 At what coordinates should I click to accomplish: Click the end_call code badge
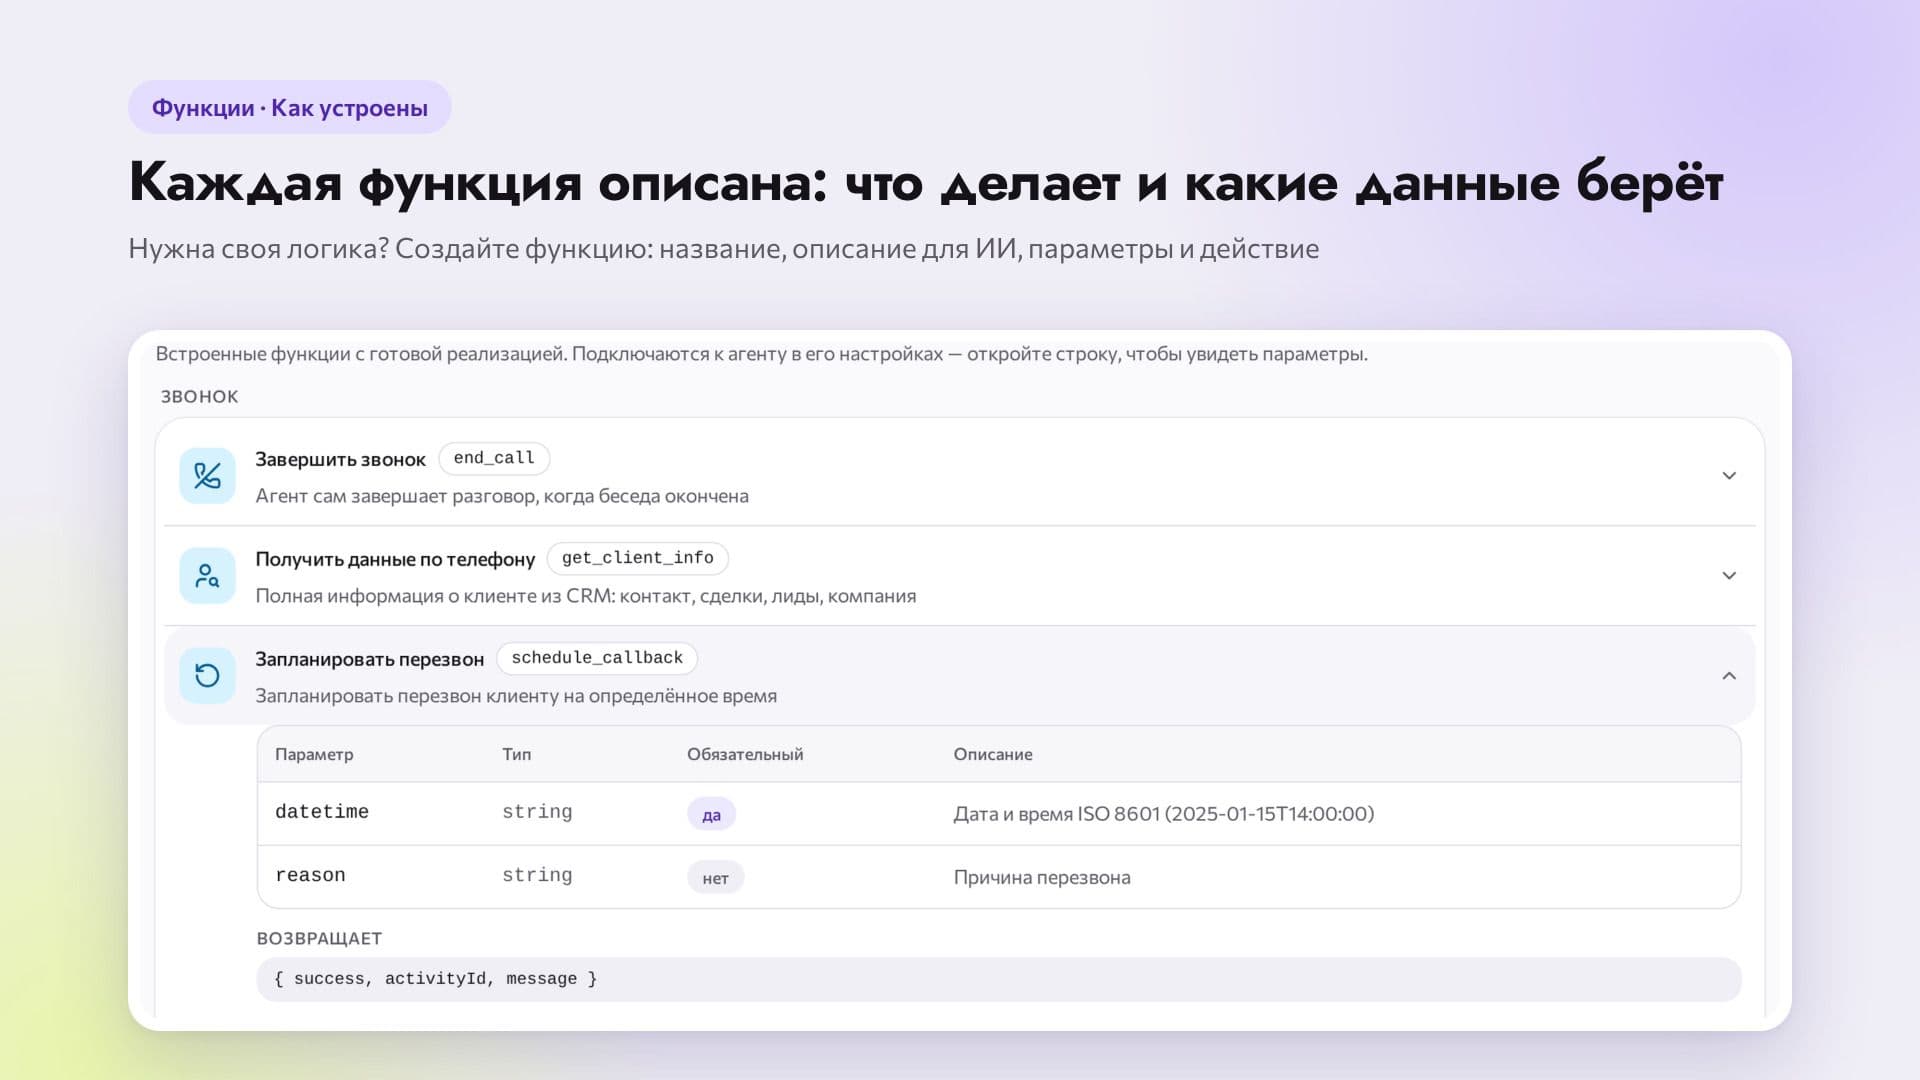494,458
